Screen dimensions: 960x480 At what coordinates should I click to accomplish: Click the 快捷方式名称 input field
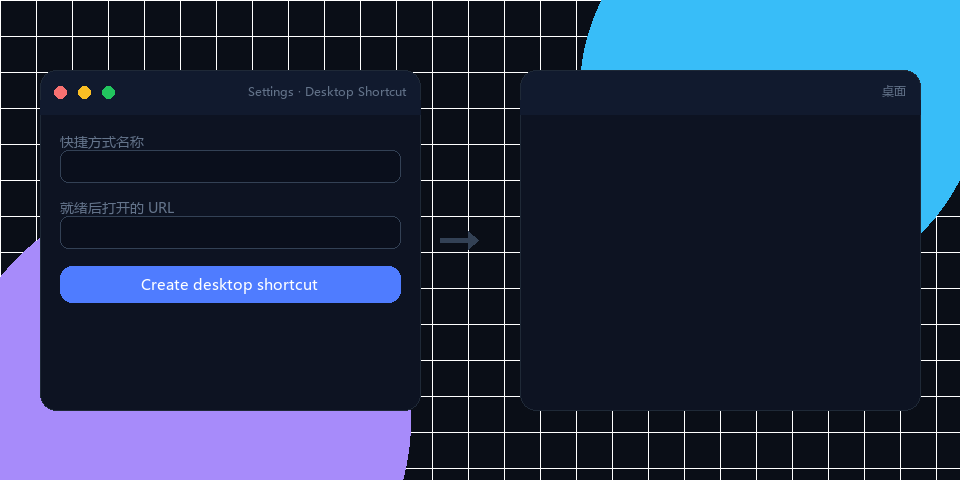(230, 167)
